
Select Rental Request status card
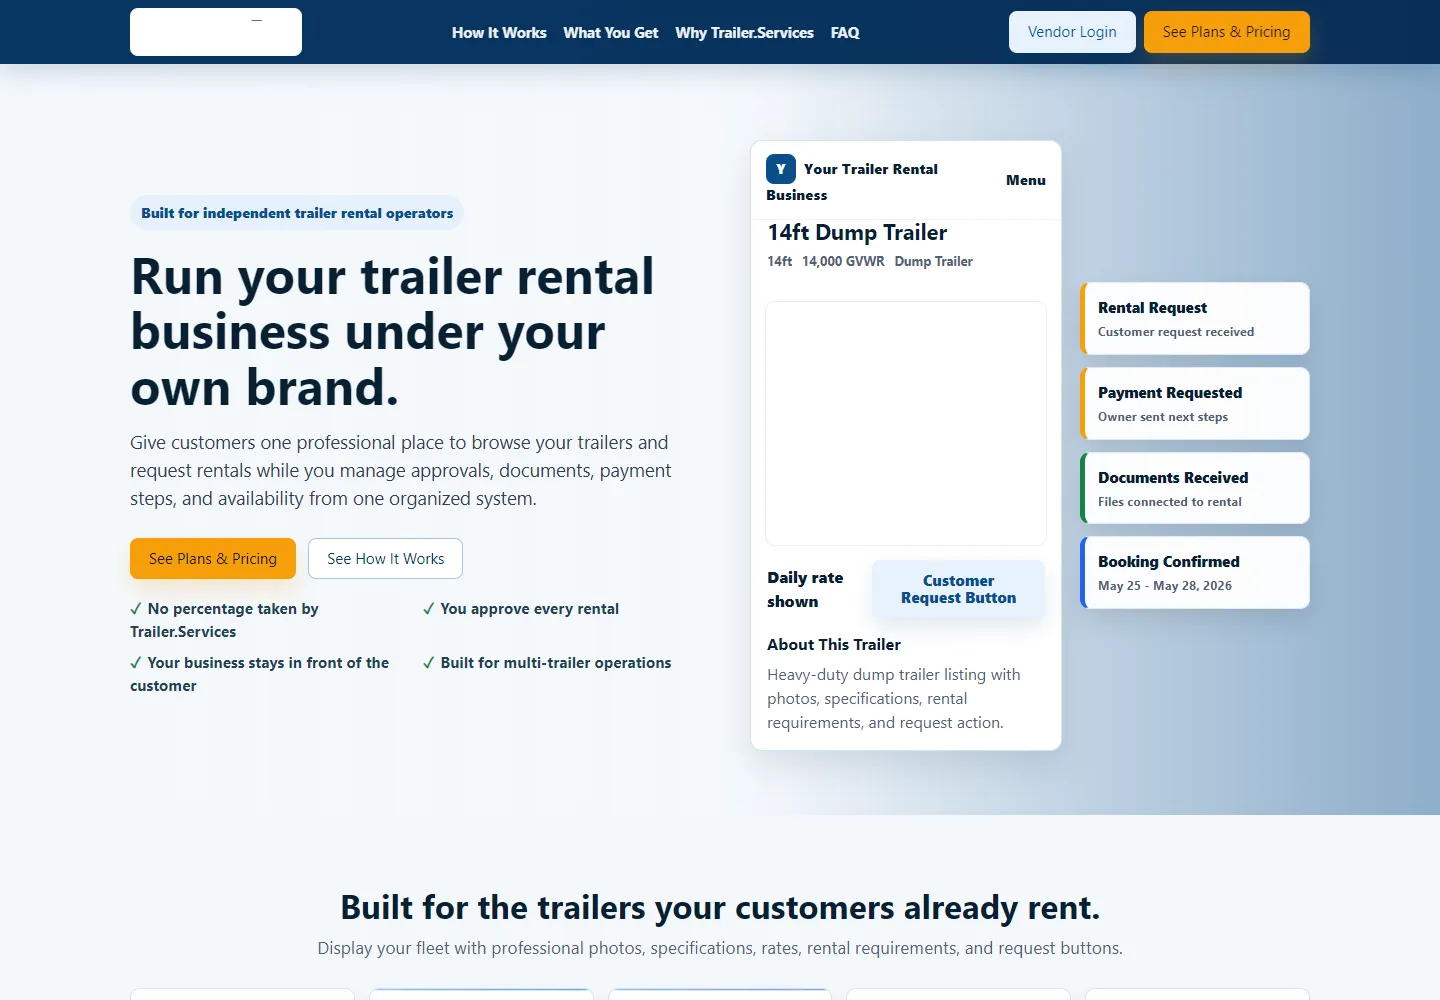1195,318
